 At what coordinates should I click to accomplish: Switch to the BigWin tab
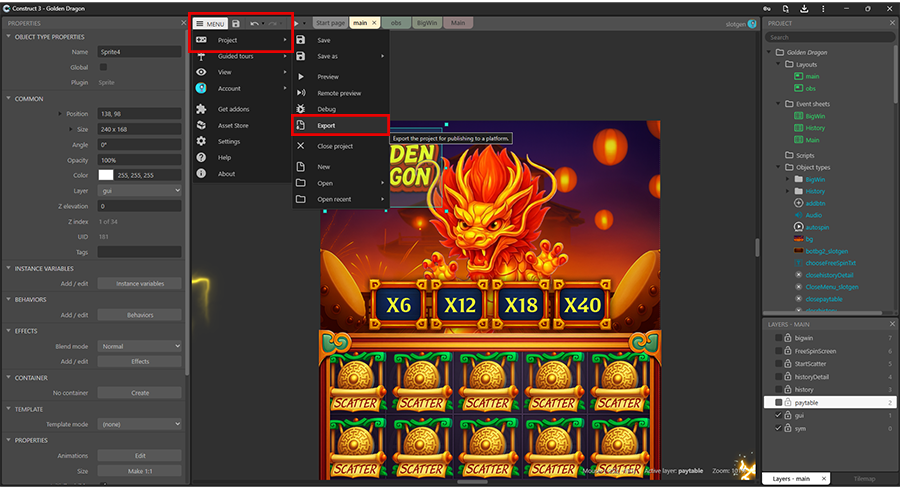point(427,23)
